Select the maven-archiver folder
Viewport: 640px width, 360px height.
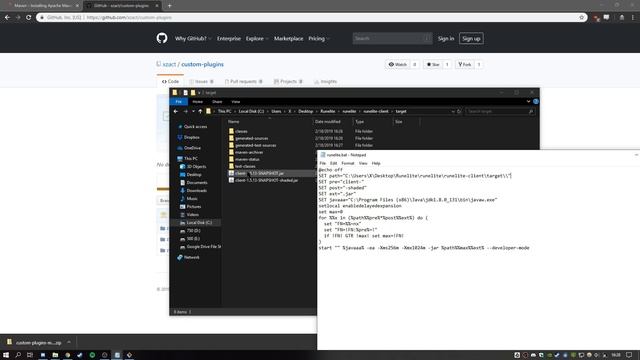pos(249,152)
